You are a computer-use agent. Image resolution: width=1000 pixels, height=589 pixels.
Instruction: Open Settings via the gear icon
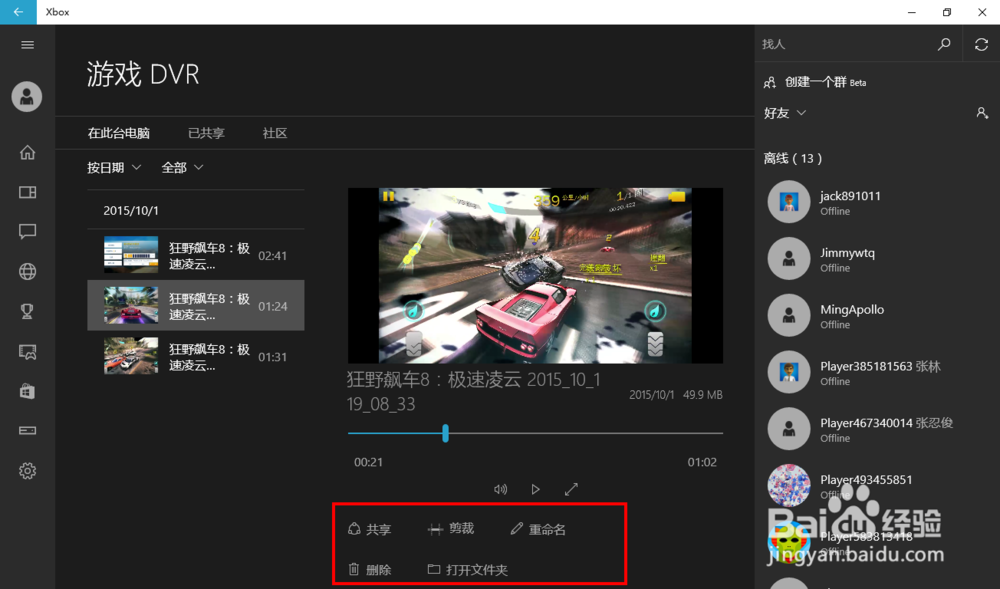coord(27,470)
